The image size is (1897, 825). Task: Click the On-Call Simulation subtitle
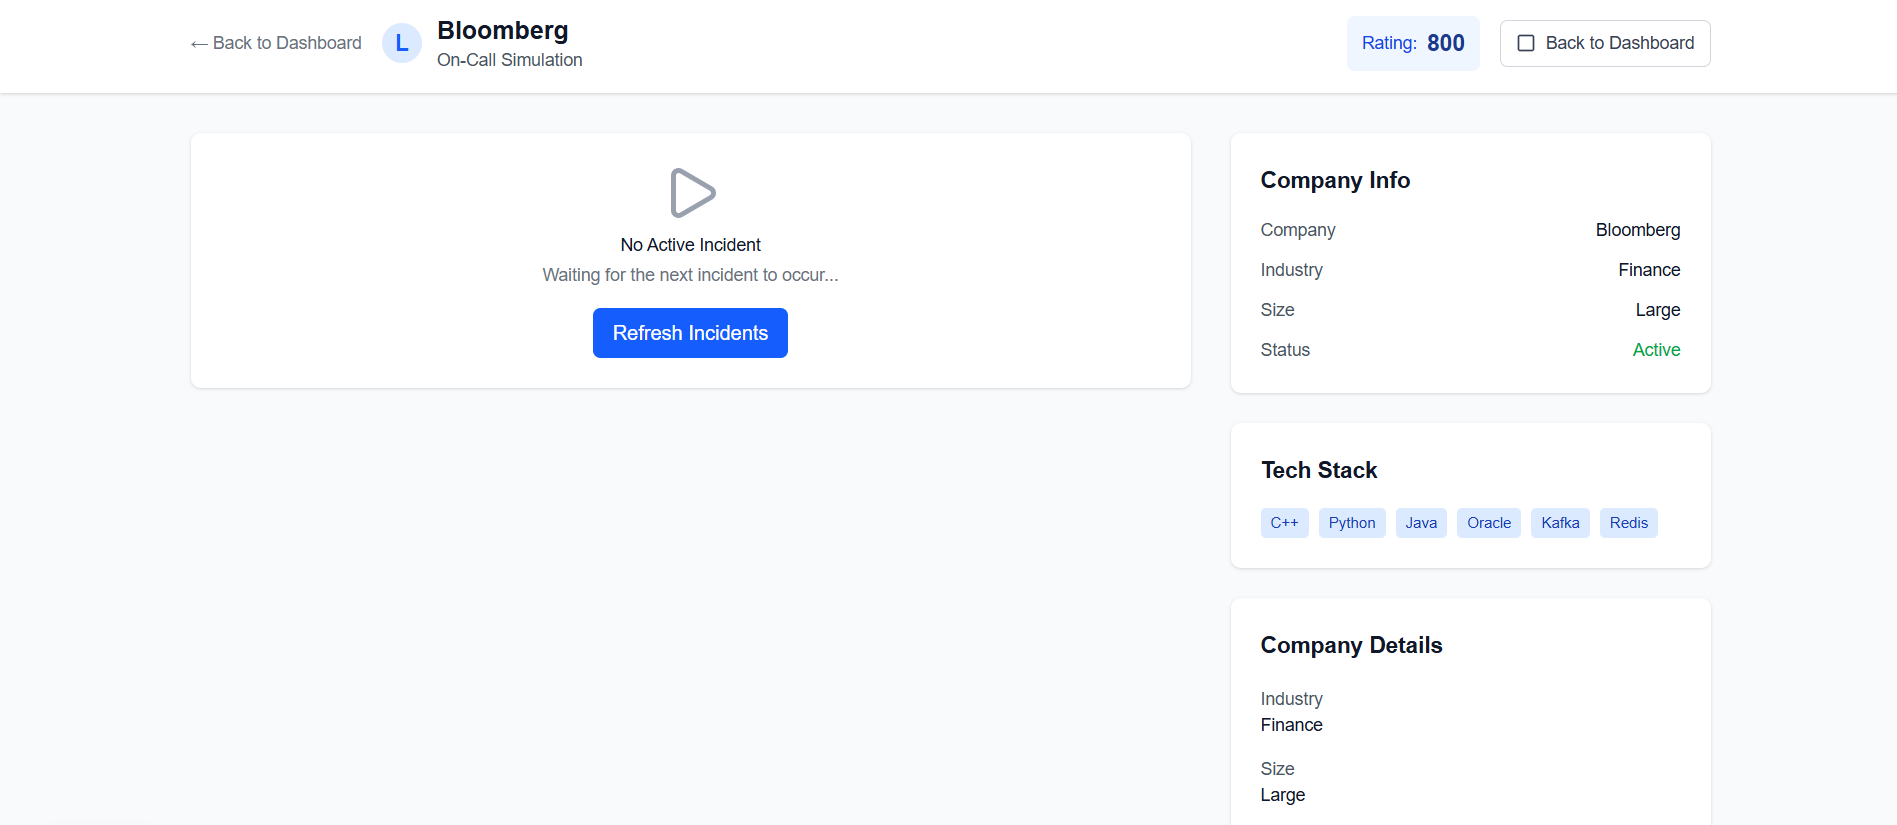tap(510, 60)
